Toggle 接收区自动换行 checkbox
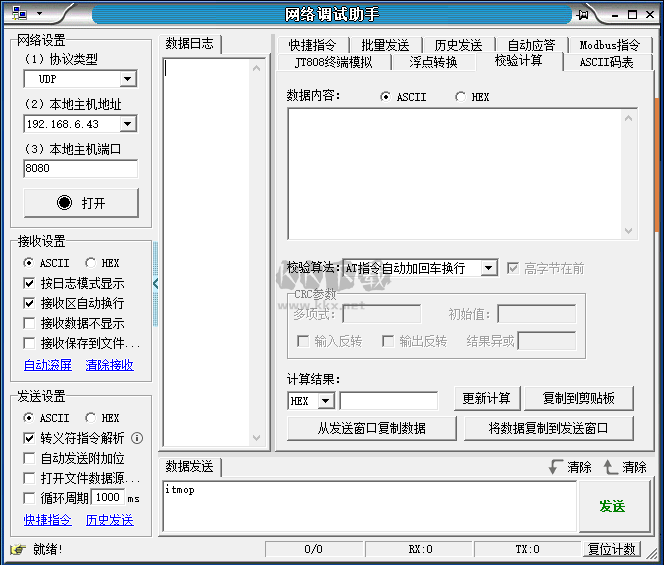Viewport: 664px width, 565px height. pos(29,303)
